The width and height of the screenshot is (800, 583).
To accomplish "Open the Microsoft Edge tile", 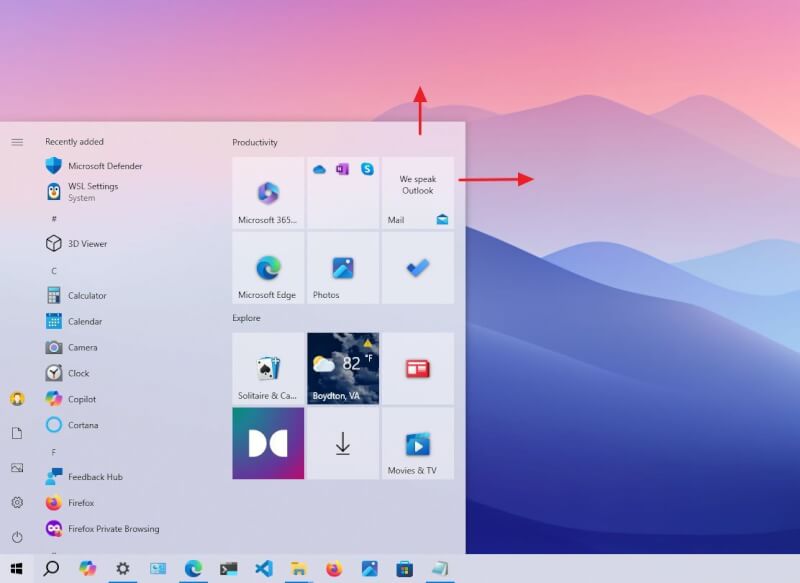I will click(x=268, y=268).
